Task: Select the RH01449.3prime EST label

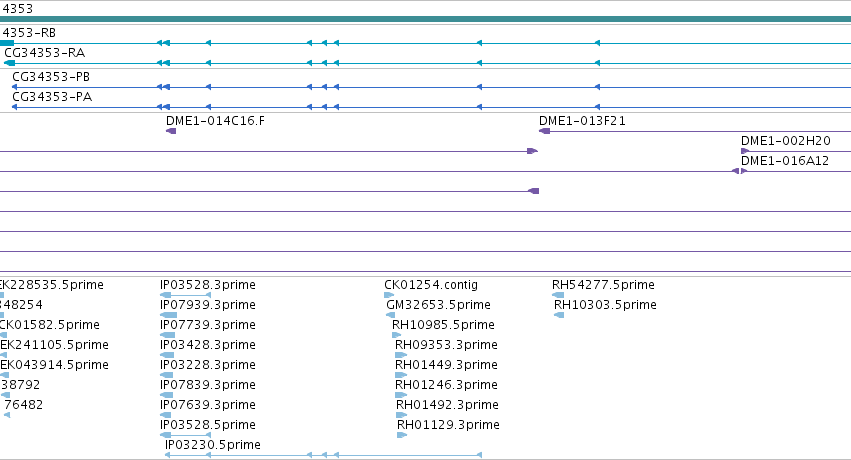Action: click(446, 365)
